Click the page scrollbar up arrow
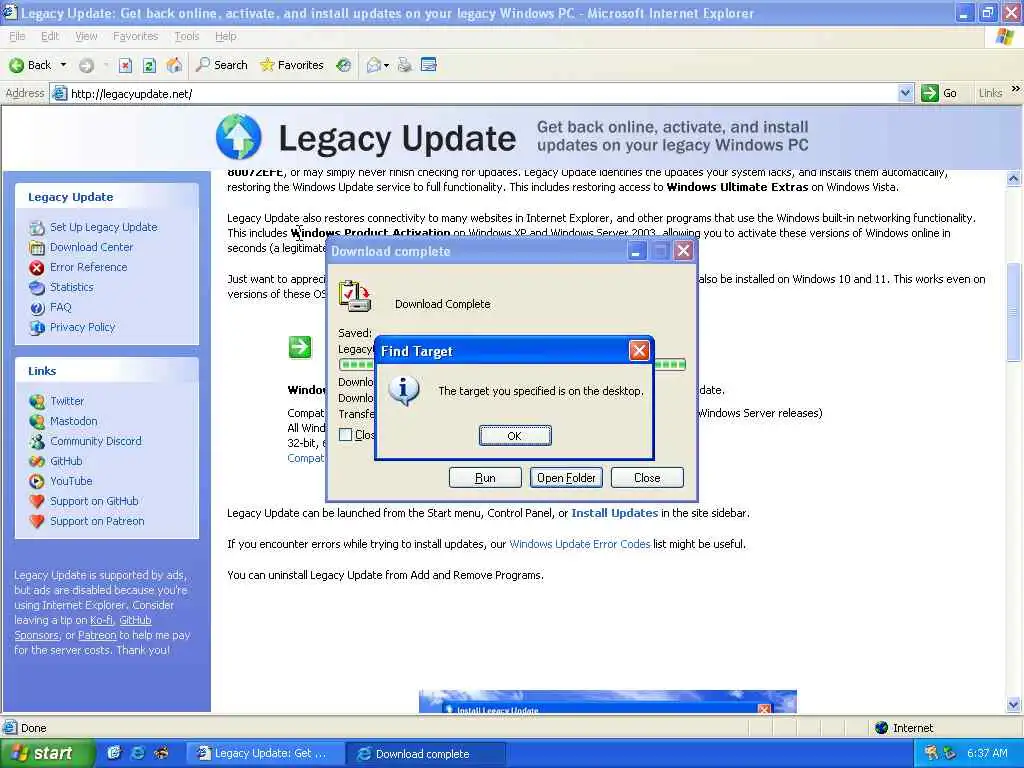The height and width of the screenshot is (768, 1024). pyautogui.click(x=1014, y=178)
